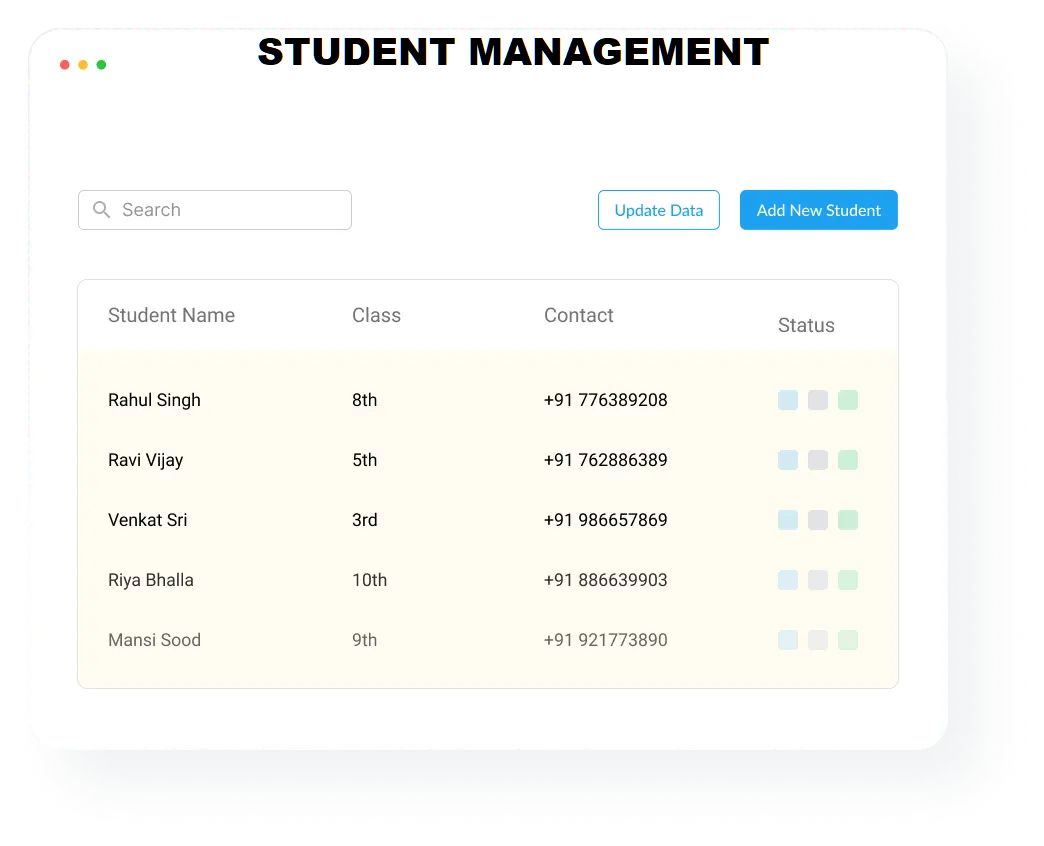Click the green status square for Riya Bhalla
Viewport: 1044px width, 846px height.
(848, 580)
